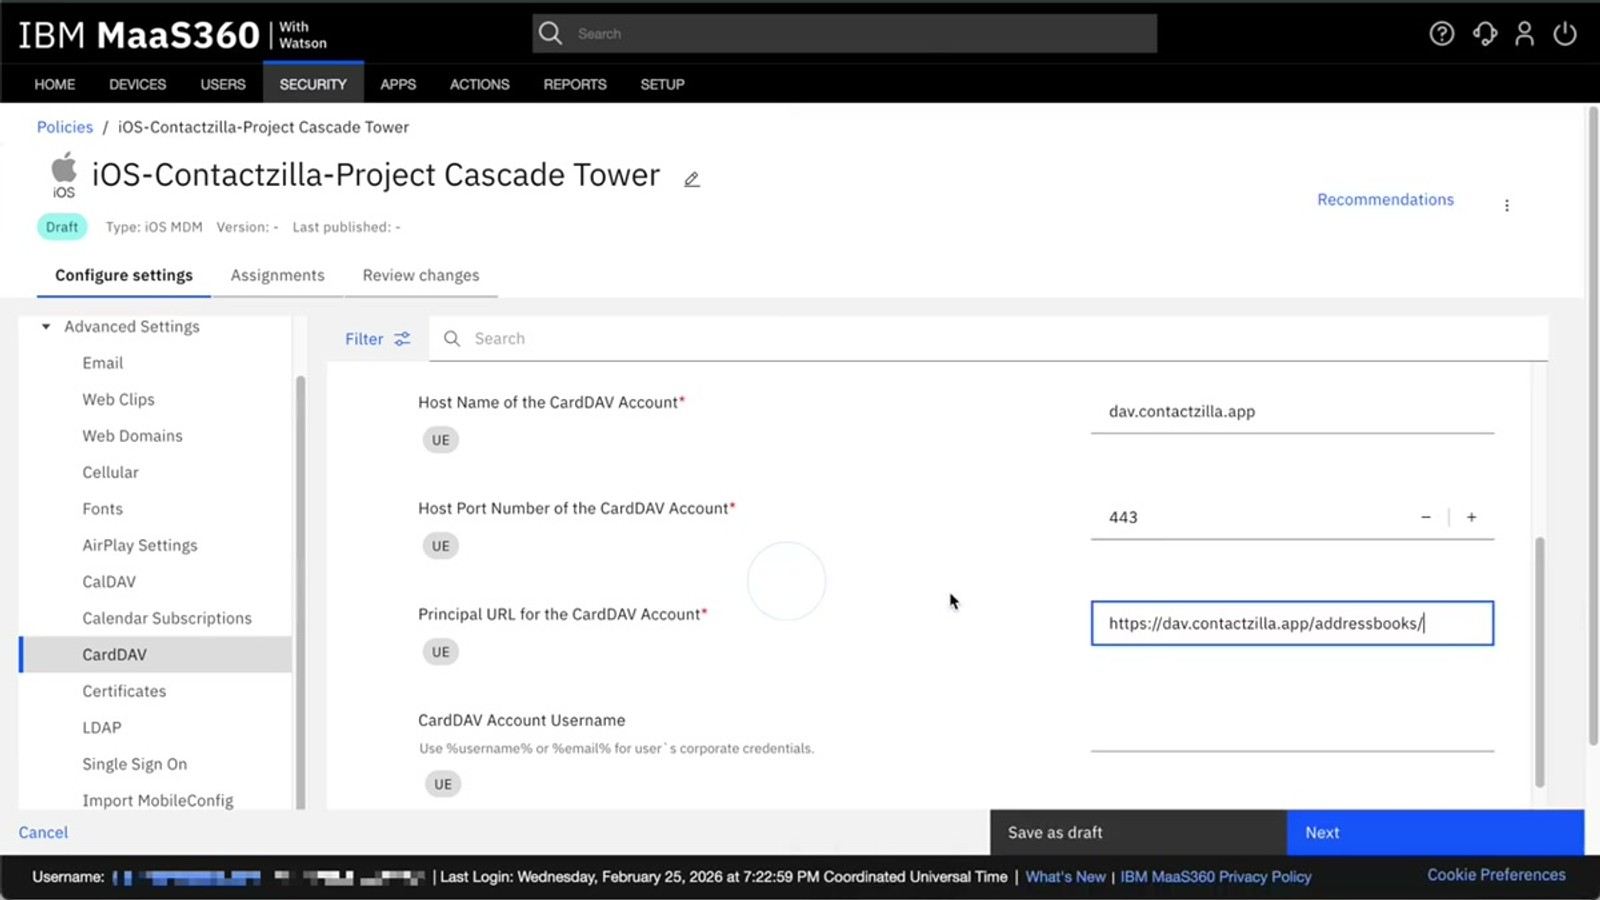This screenshot has width=1600, height=900.
Task: Go back via Policies breadcrumb link
Action: [65, 127]
